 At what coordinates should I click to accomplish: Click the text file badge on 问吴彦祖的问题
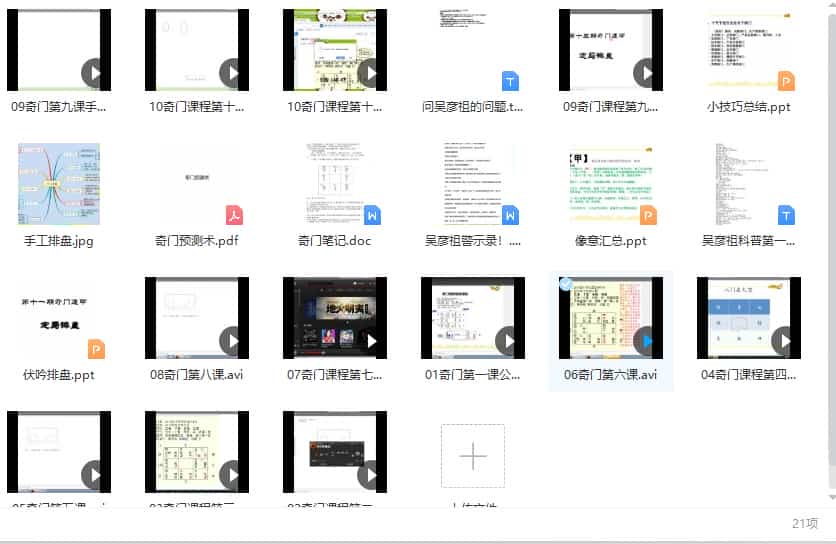[x=510, y=81]
